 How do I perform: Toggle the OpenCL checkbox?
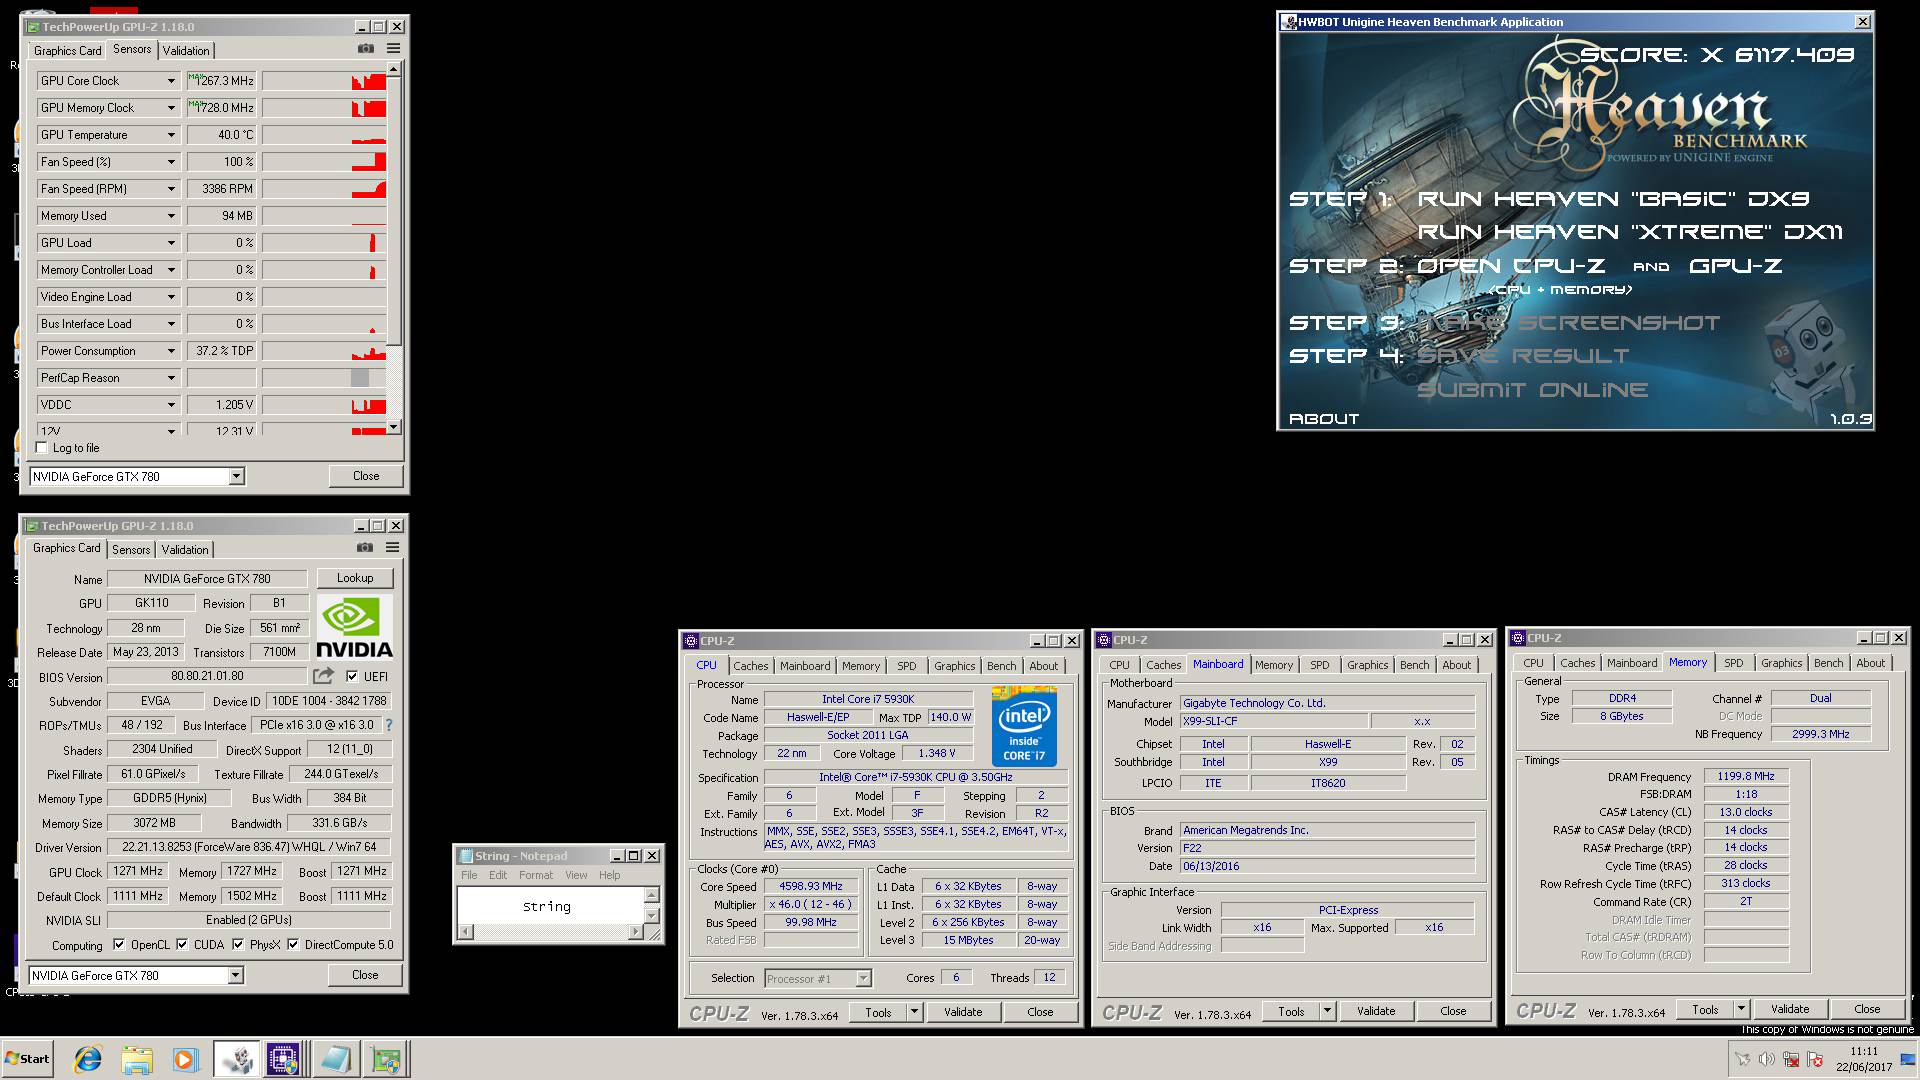click(x=119, y=944)
